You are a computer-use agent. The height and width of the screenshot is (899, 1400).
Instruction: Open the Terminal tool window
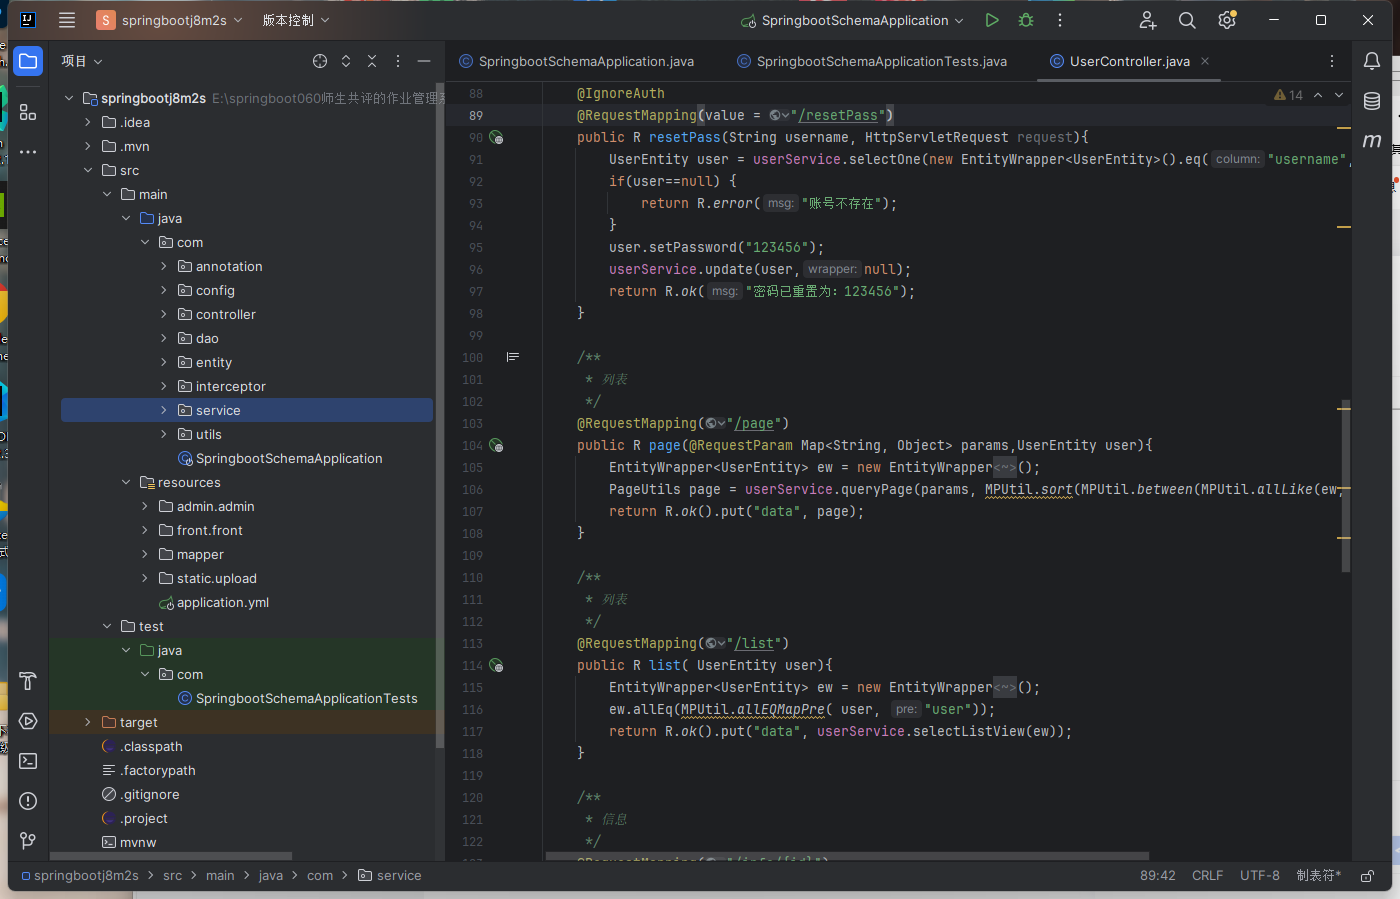click(27, 761)
